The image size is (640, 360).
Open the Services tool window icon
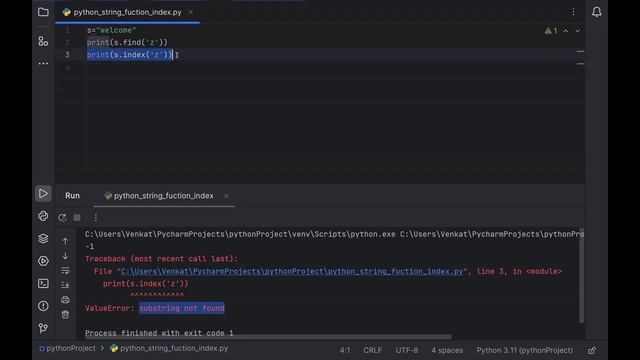[43, 261]
